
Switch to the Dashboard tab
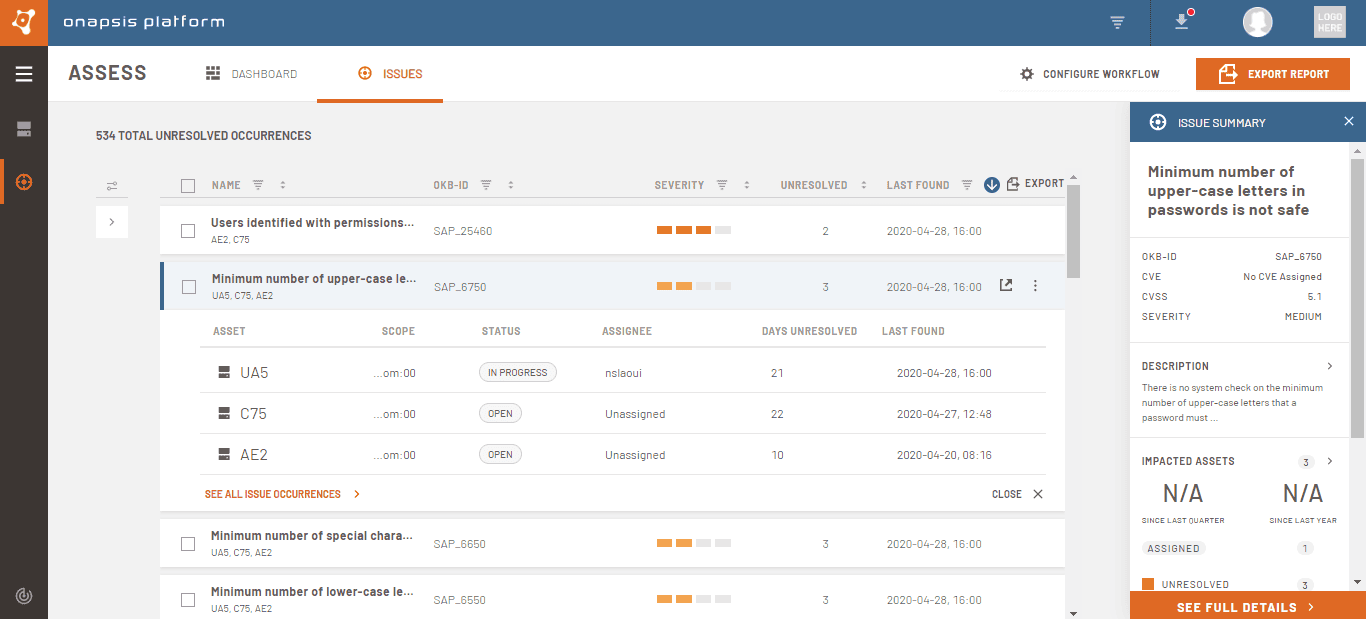(252, 74)
